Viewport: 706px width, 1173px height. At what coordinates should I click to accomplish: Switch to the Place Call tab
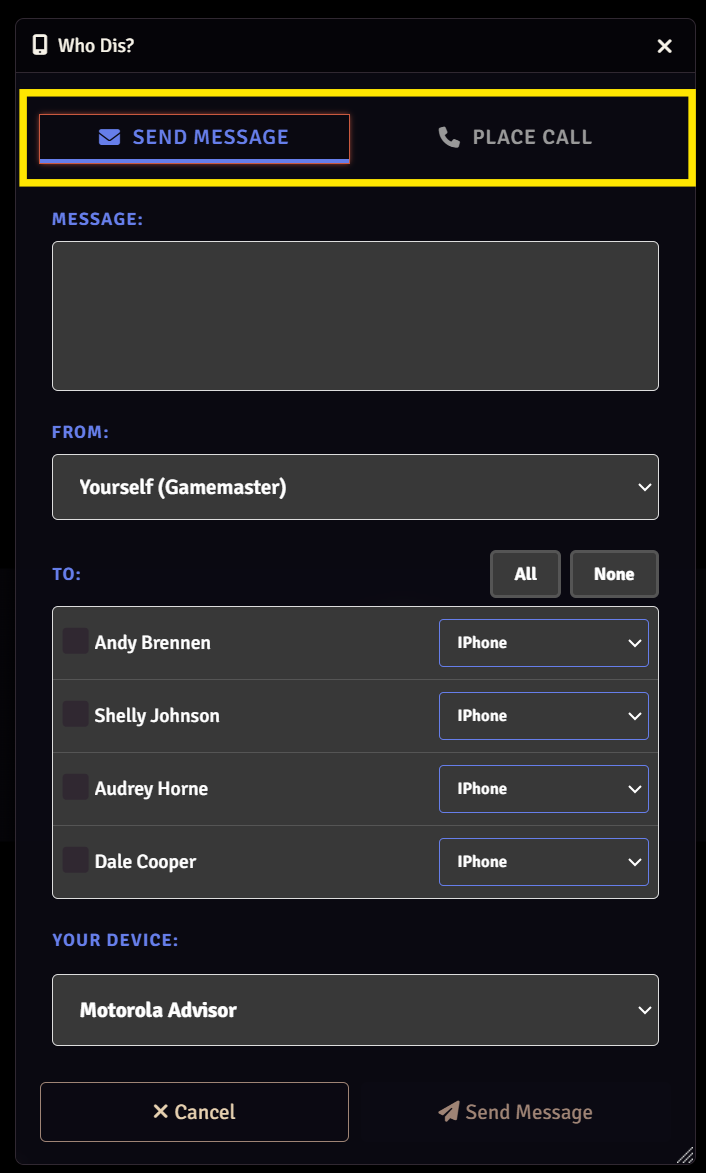pos(516,137)
